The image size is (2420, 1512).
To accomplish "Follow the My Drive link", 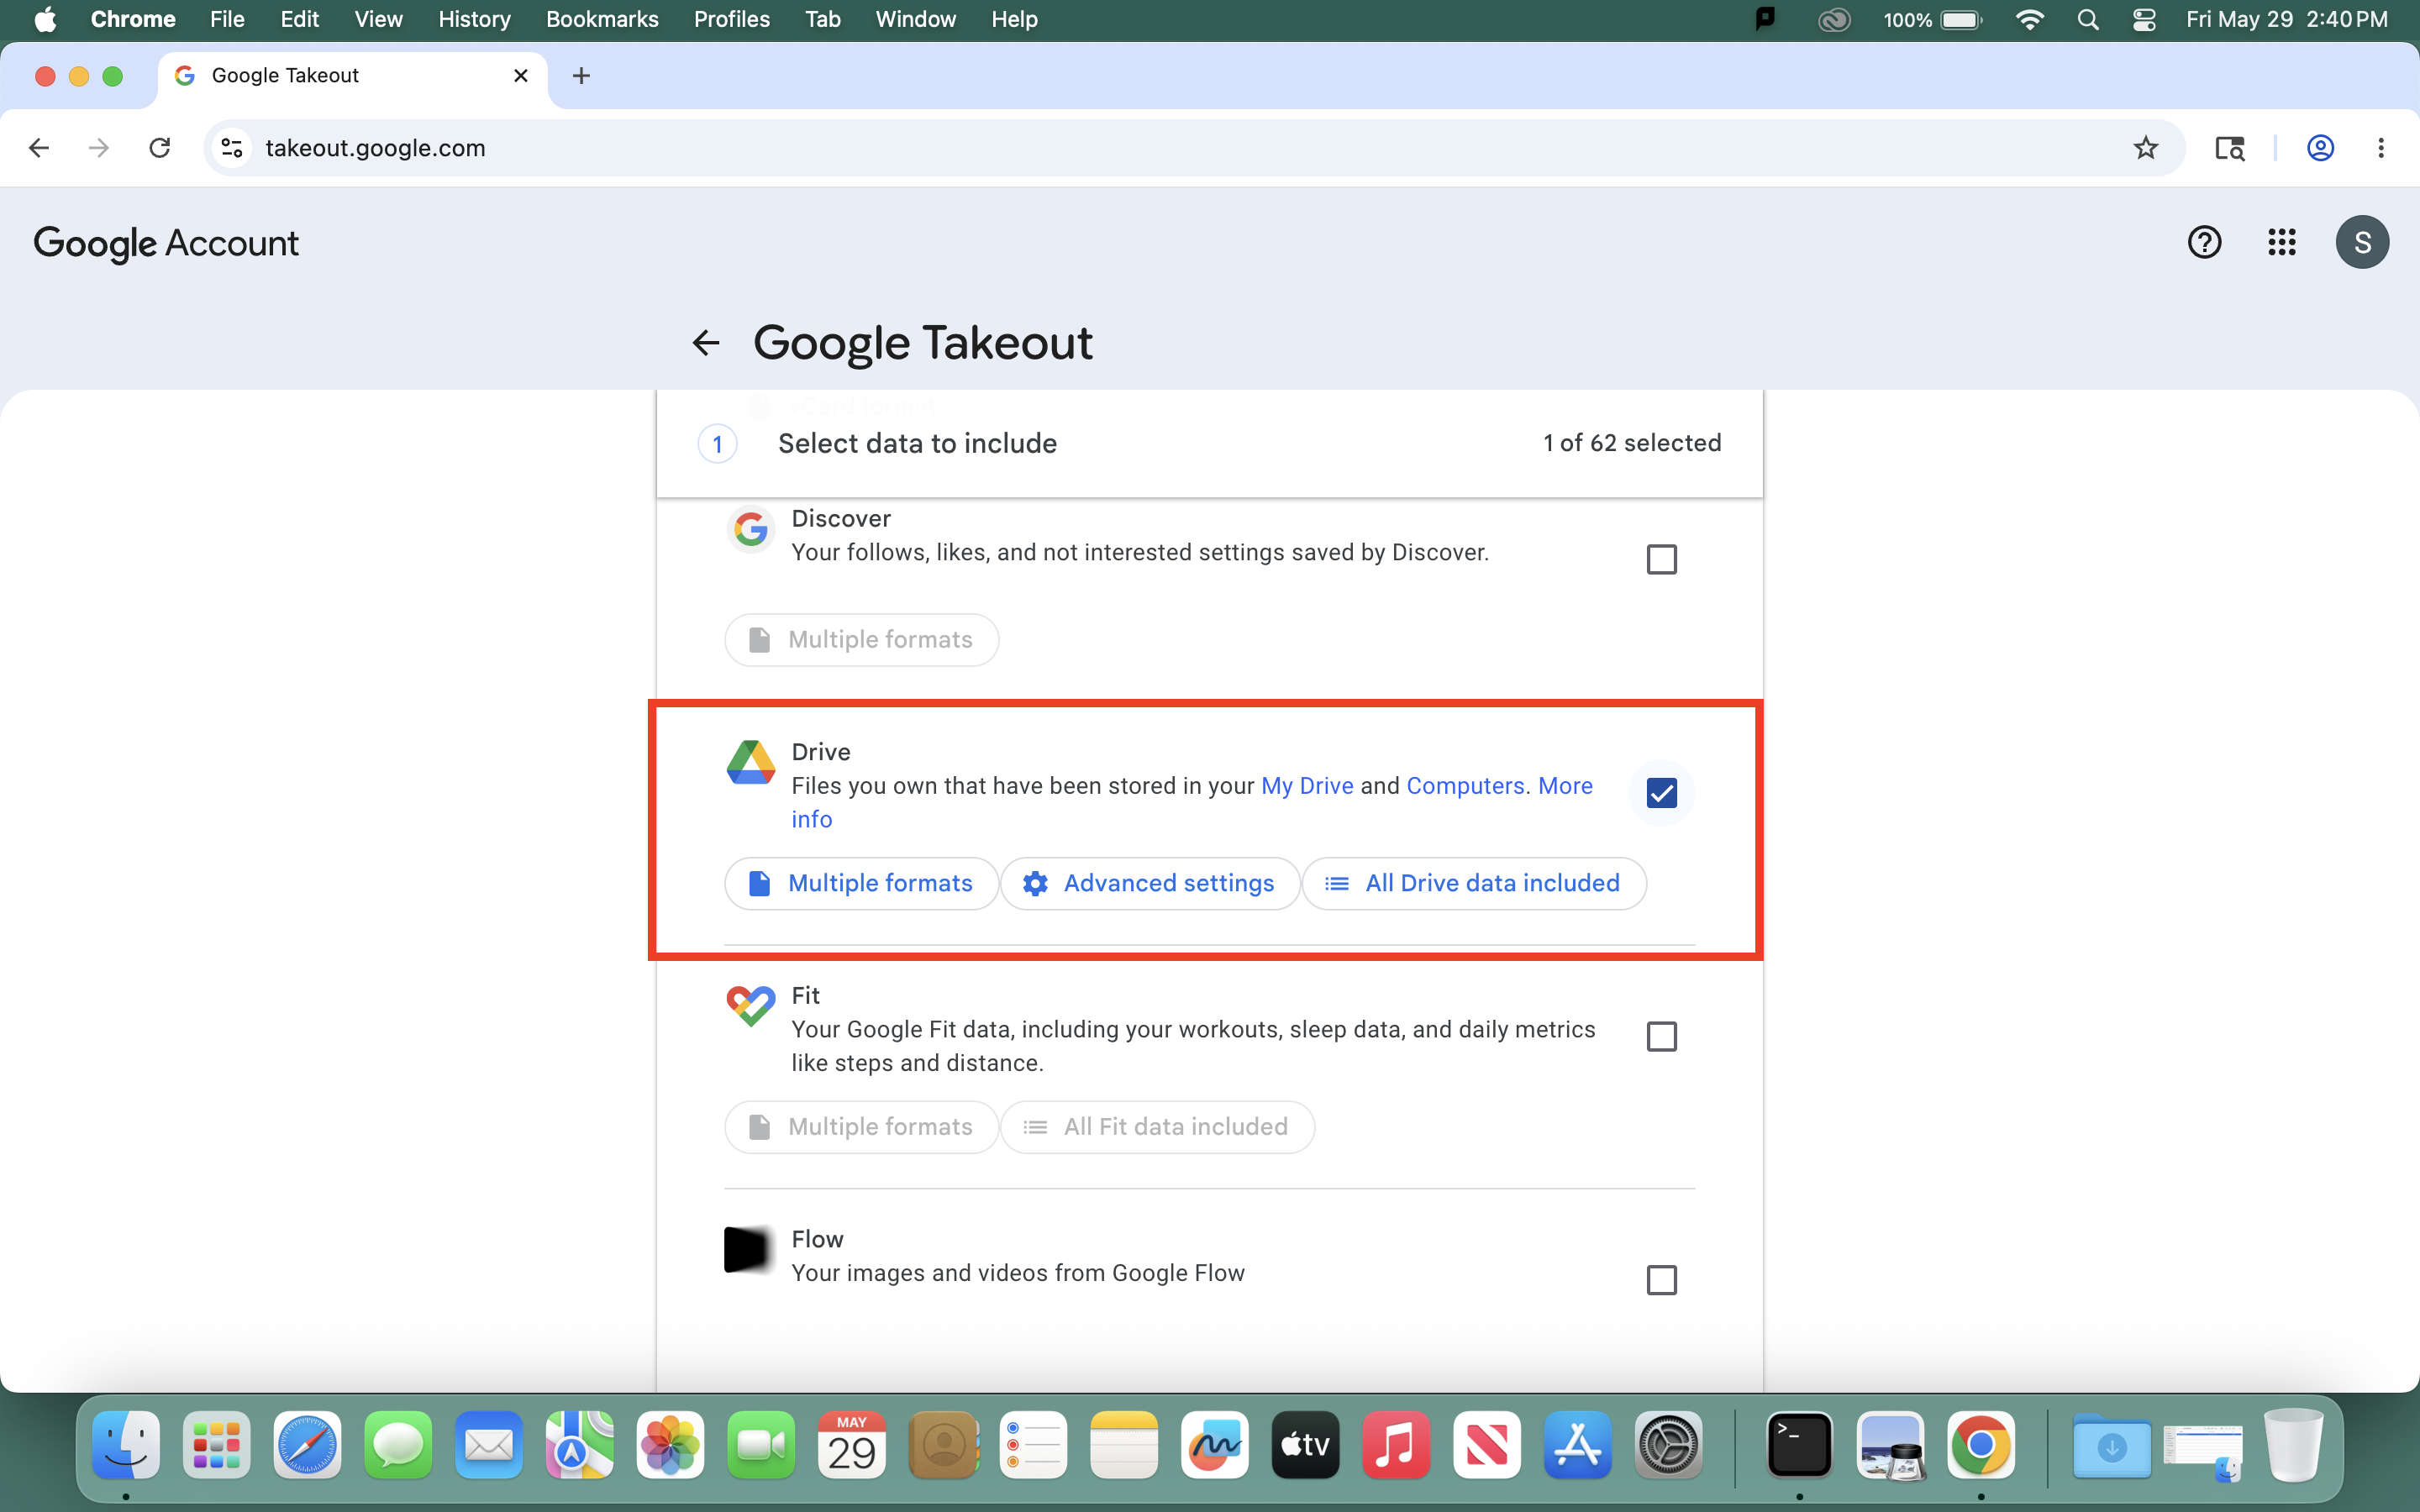I will point(1307,786).
